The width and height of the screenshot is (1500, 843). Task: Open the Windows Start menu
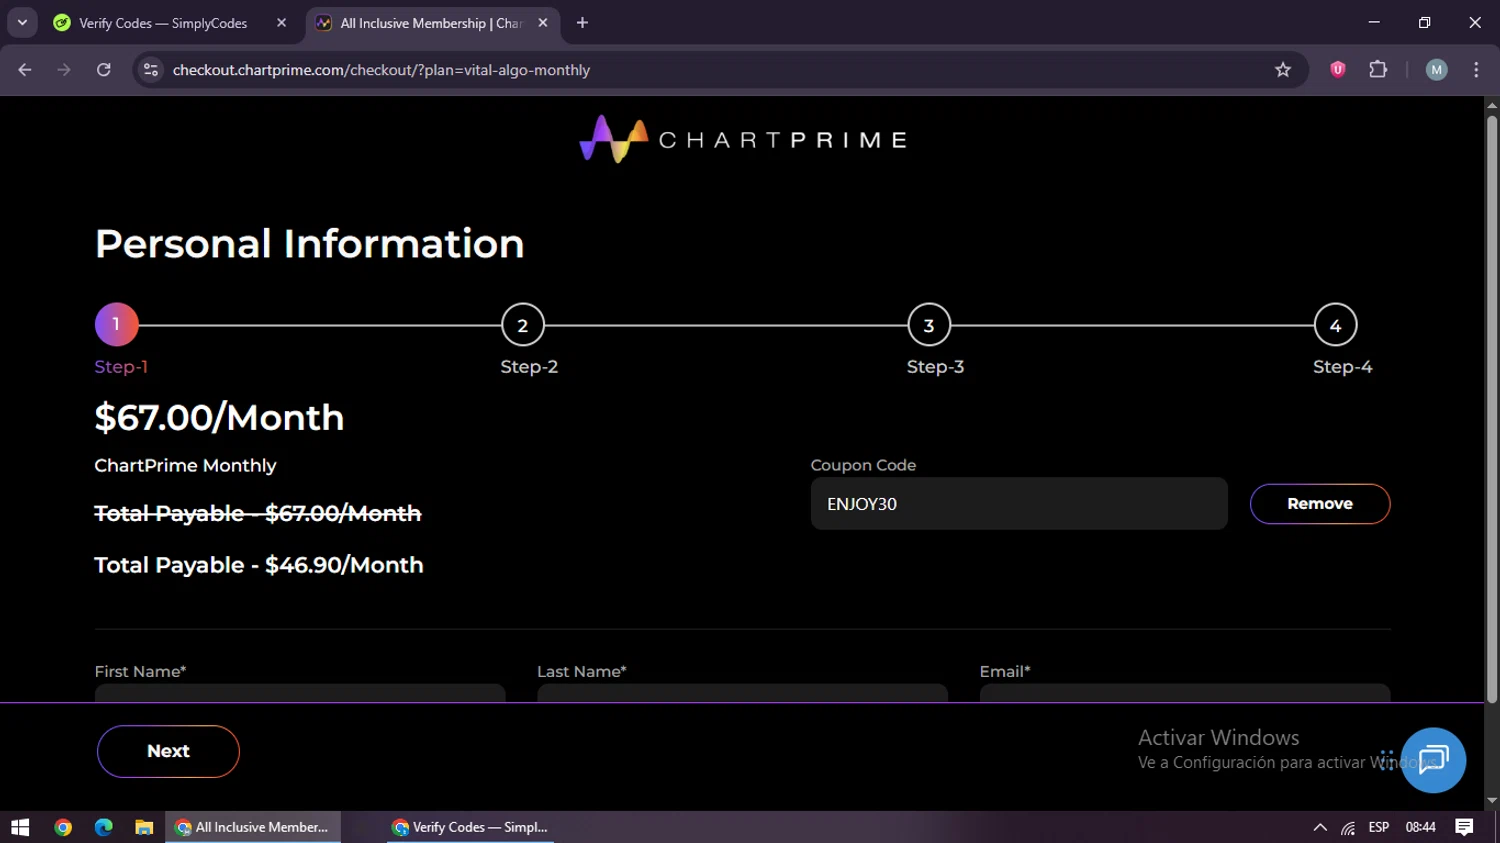(20, 827)
